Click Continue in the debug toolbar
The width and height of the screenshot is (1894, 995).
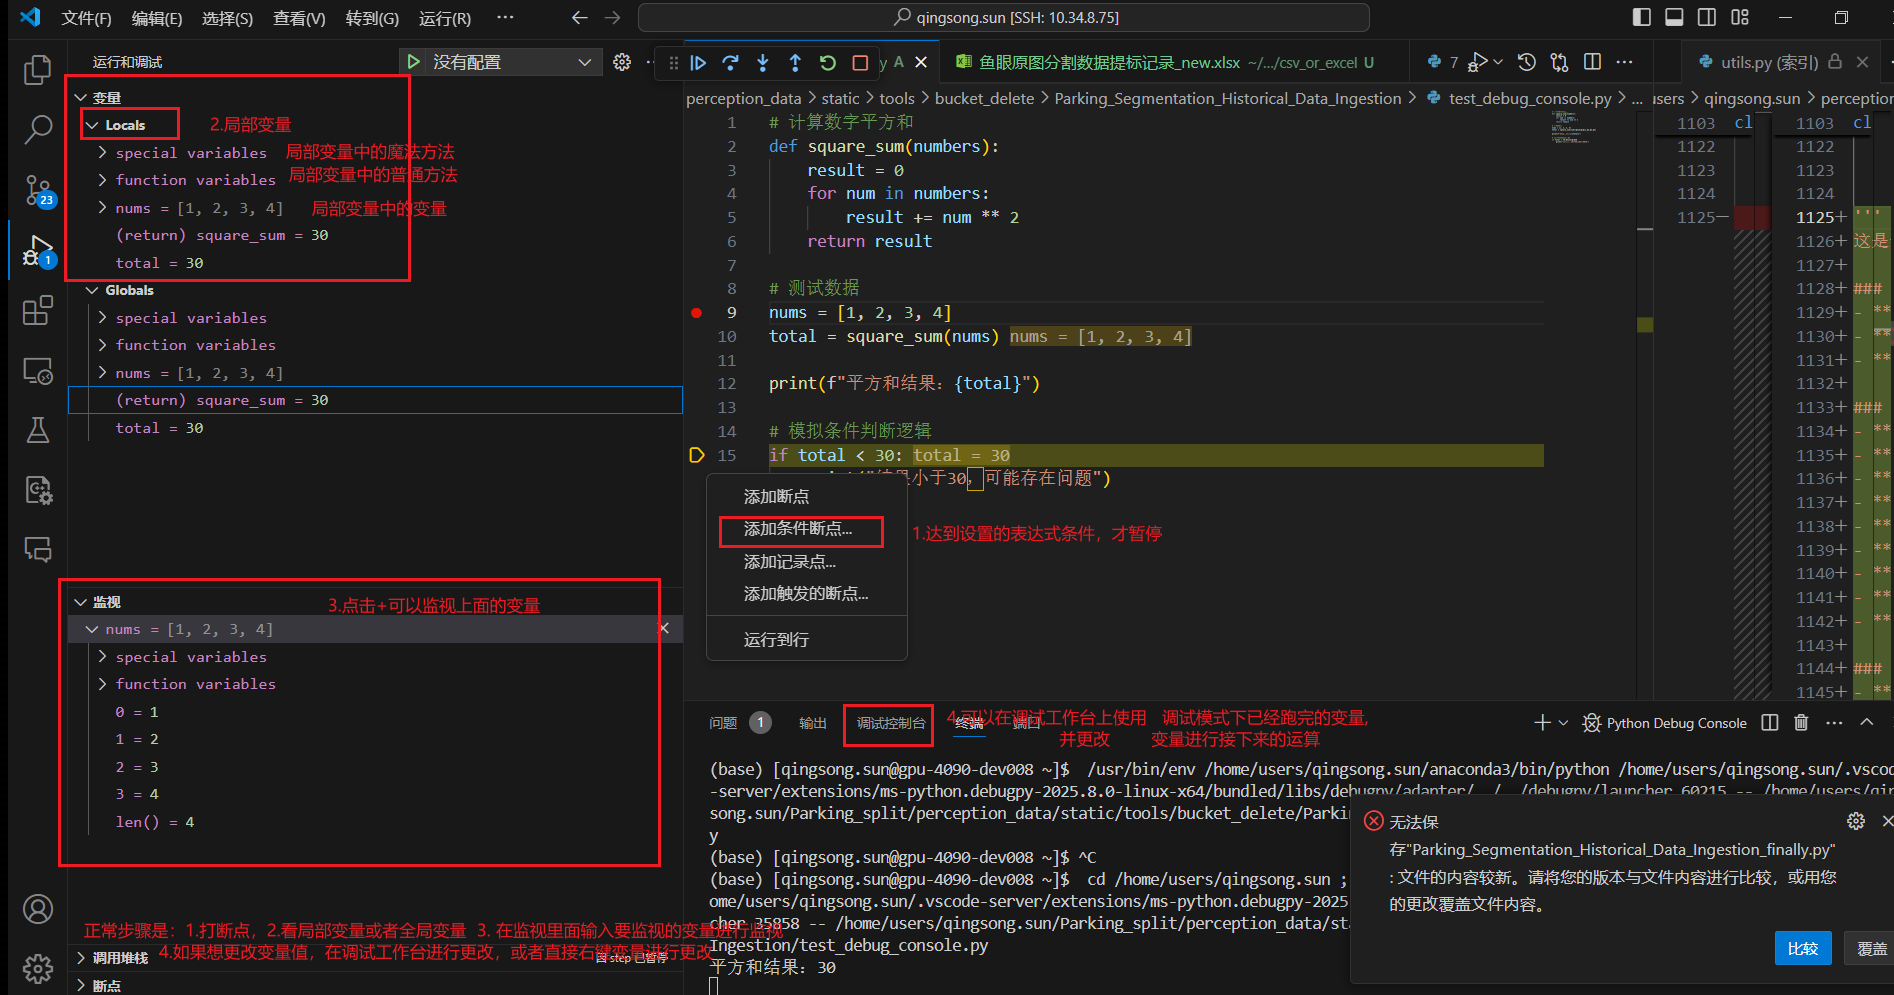698,62
